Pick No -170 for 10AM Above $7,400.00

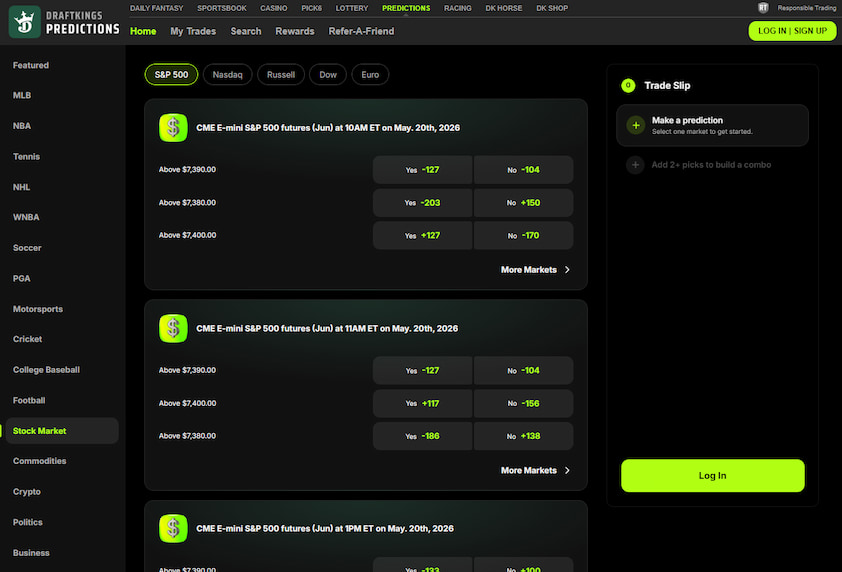click(523, 235)
